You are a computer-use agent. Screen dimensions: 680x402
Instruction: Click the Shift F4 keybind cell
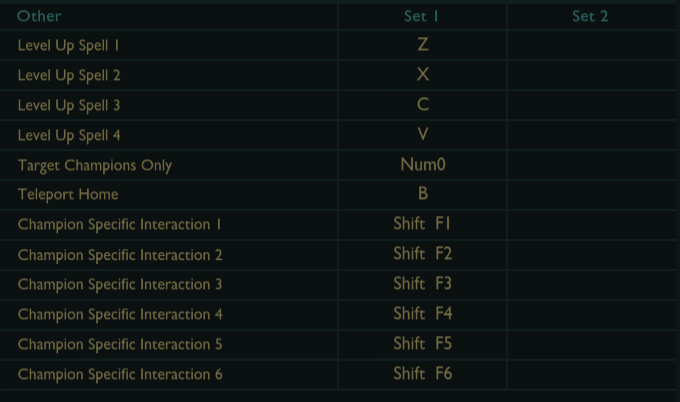pos(422,314)
